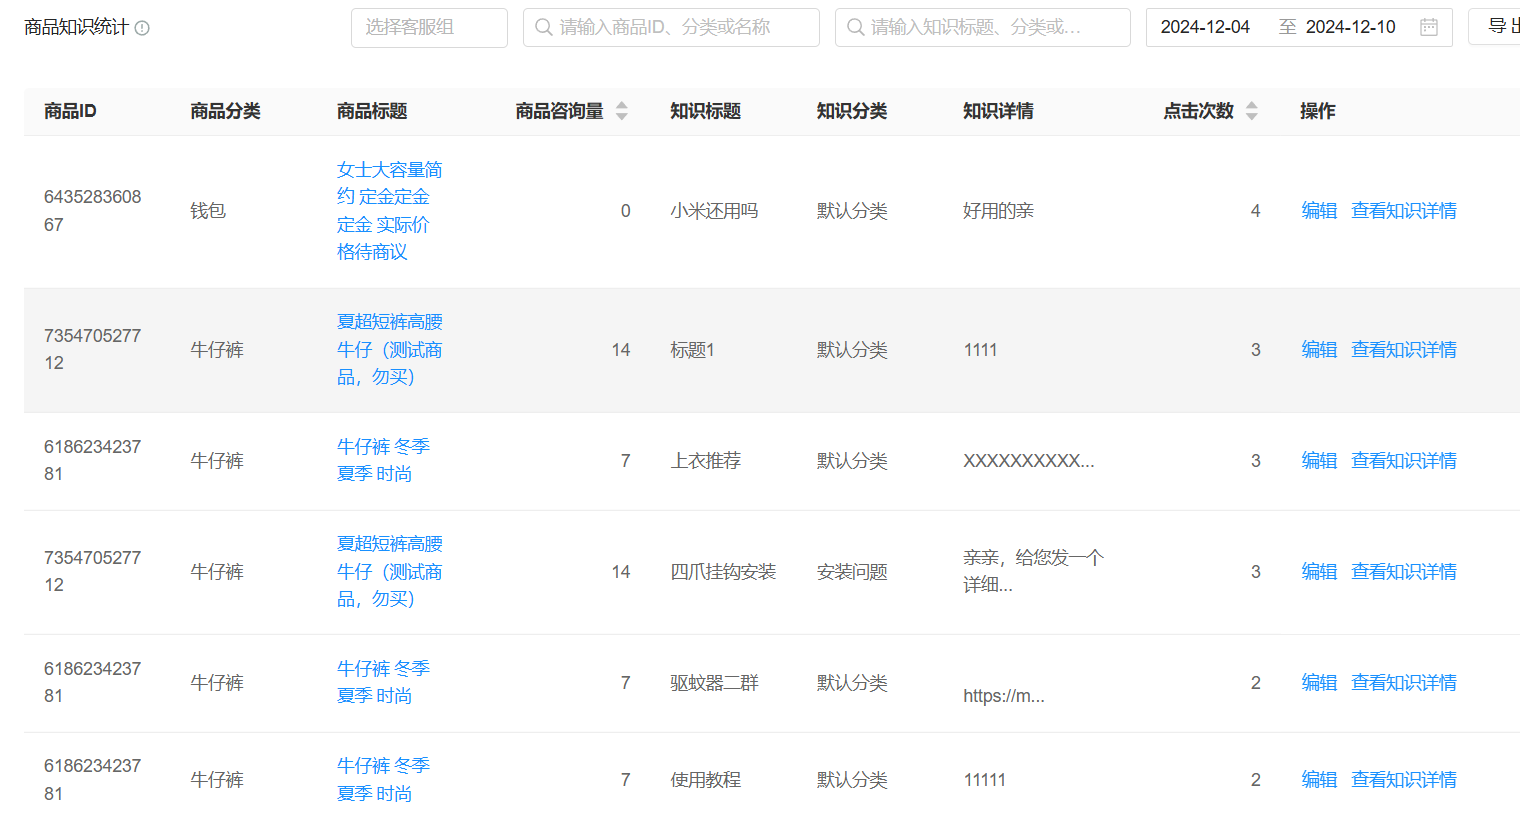This screenshot has height=821, width=1520.
Task: Click 编辑 for the 小米还用吗 row
Action: tap(1319, 211)
